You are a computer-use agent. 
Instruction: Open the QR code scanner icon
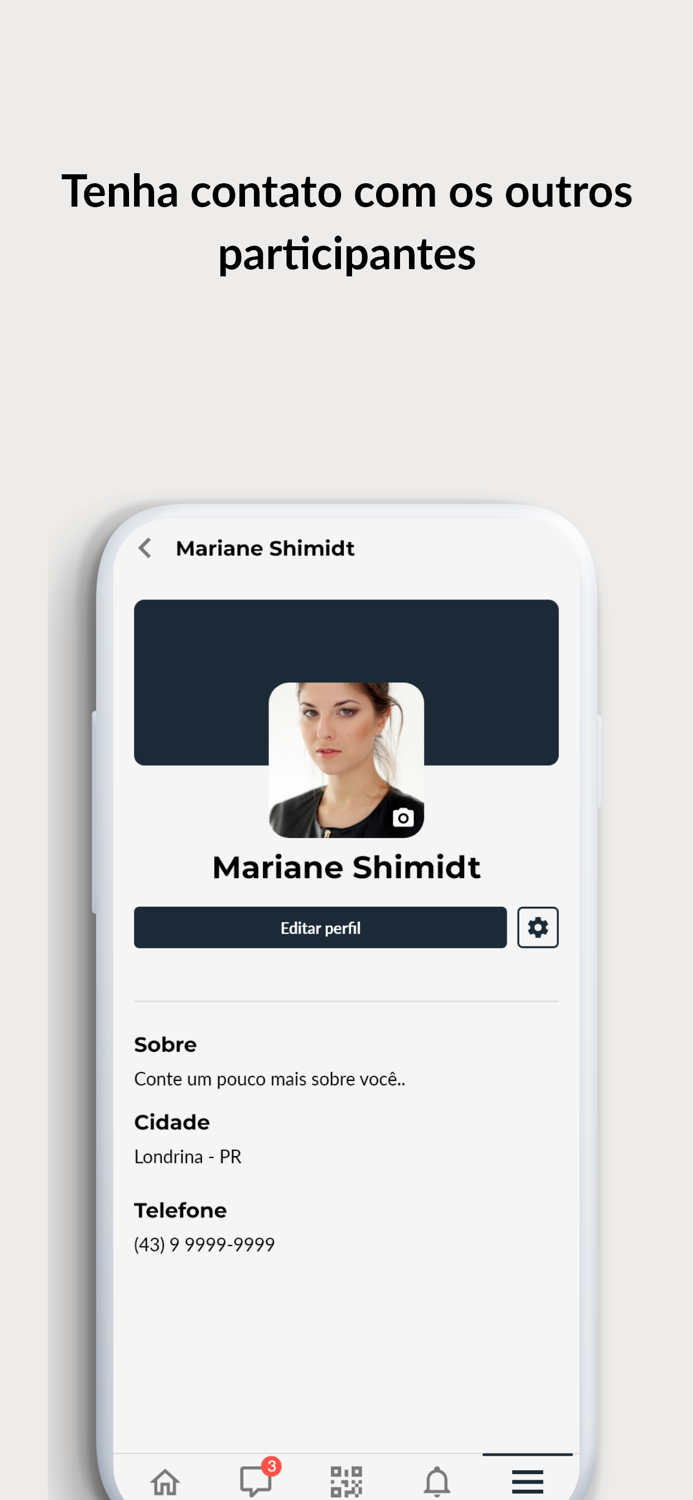346,1481
